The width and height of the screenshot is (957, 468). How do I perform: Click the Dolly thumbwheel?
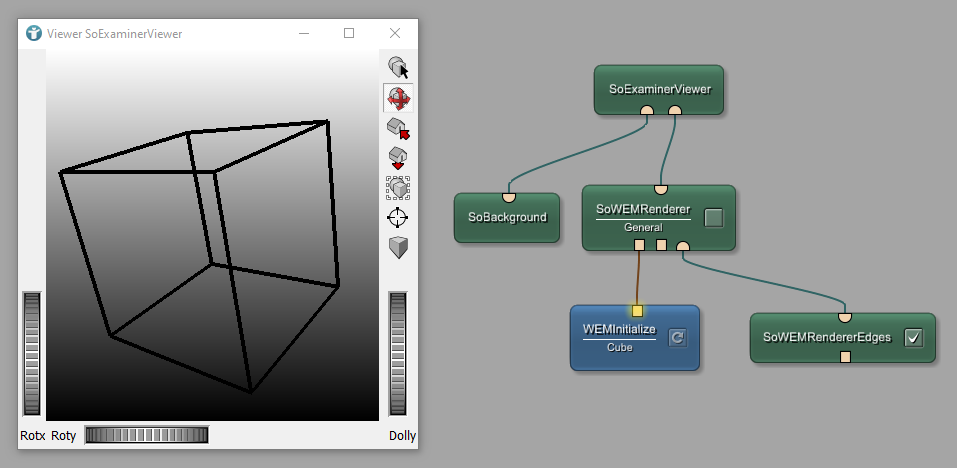click(x=398, y=354)
